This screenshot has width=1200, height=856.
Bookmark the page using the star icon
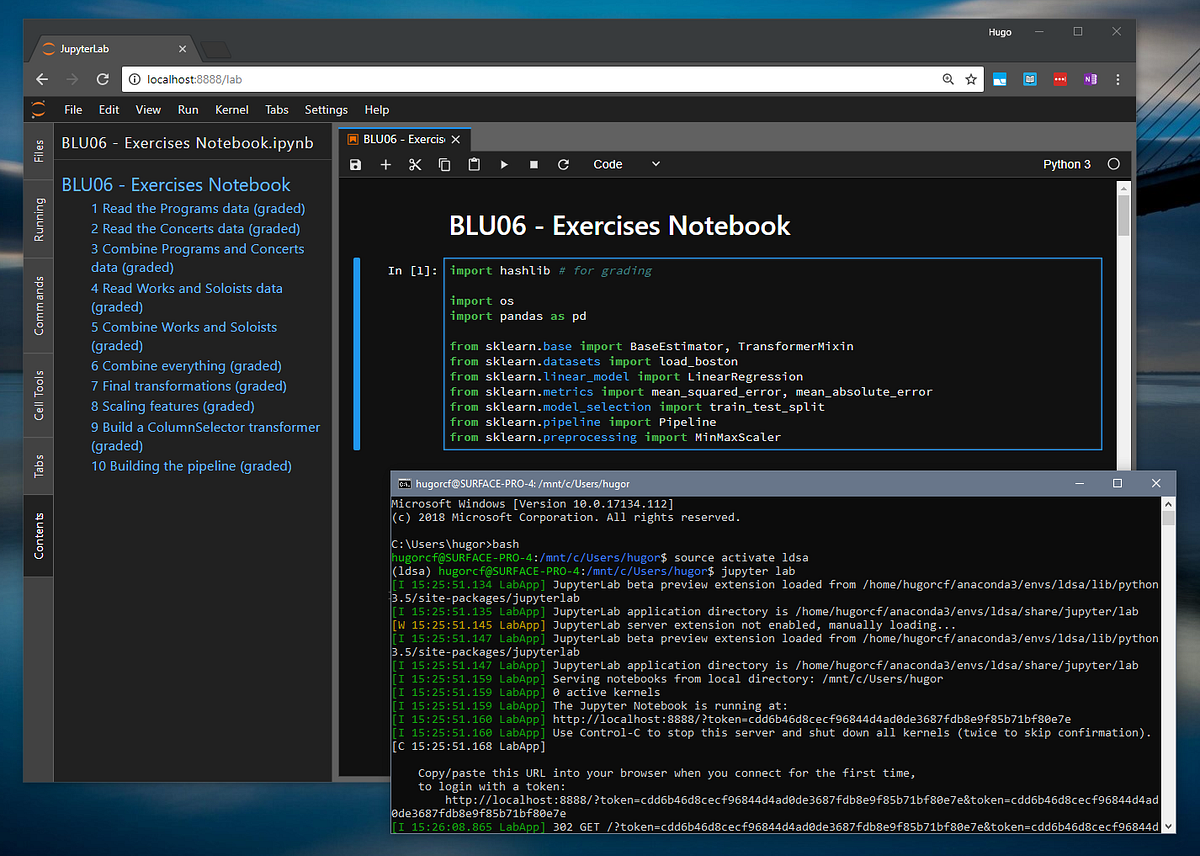coord(971,79)
